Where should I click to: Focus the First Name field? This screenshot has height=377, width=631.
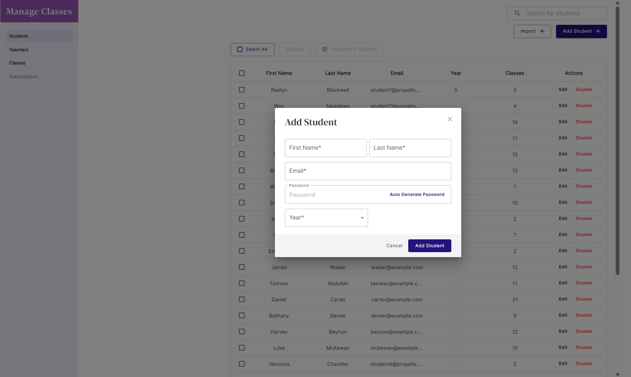[326, 148]
